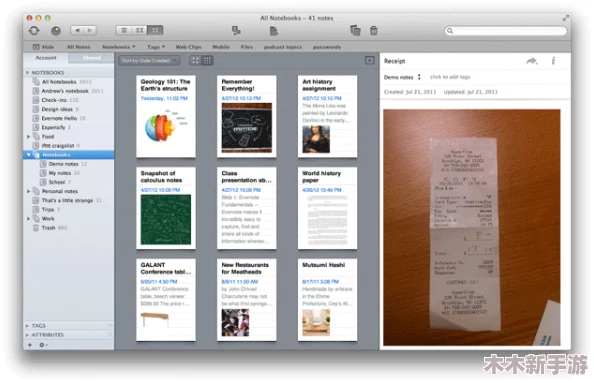The height and width of the screenshot is (383, 594).
Task: Click the new note in notebook icon
Action: pyautogui.click(x=236, y=31)
